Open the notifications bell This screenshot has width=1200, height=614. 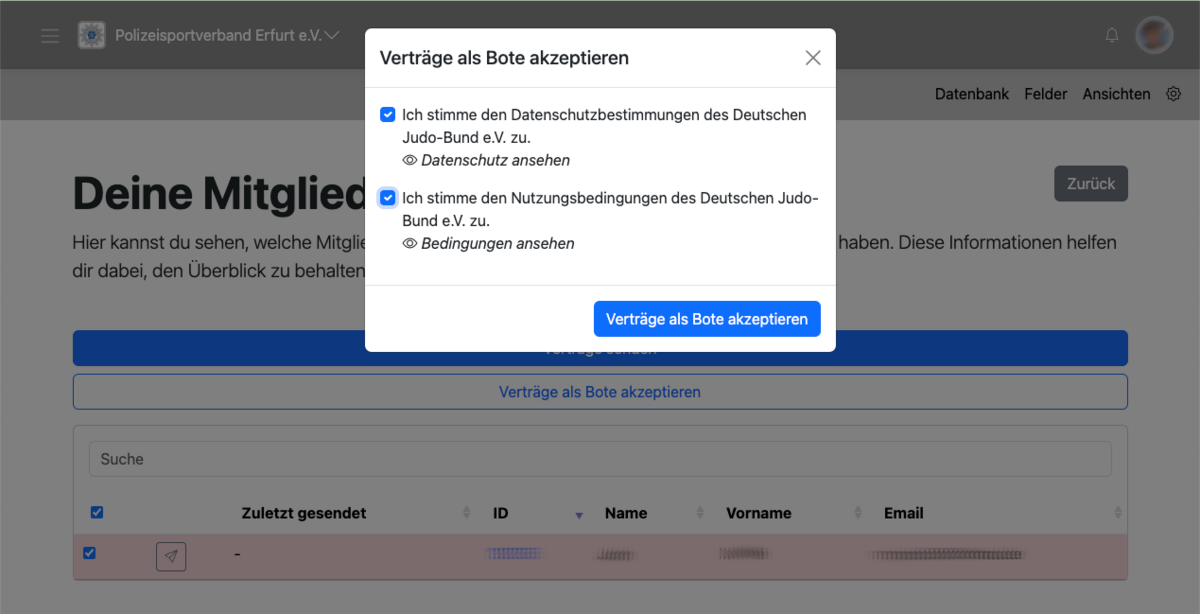tap(1112, 35)
